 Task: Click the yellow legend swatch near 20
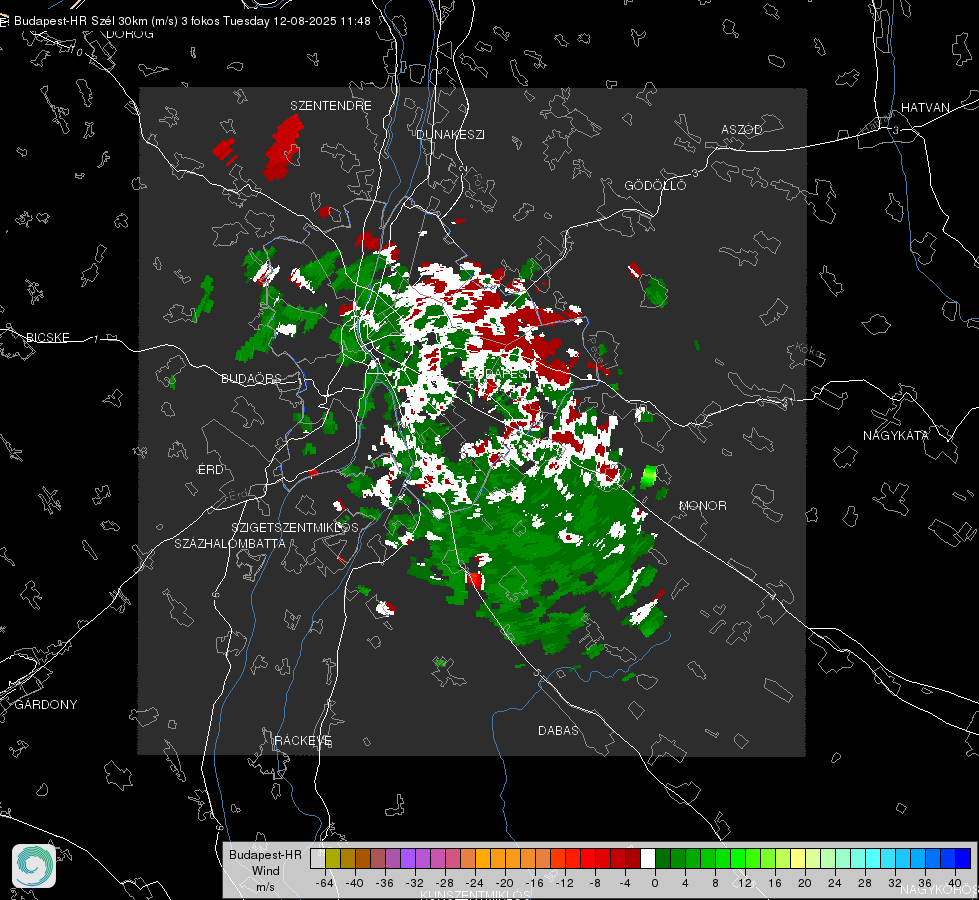coord(798,858)
